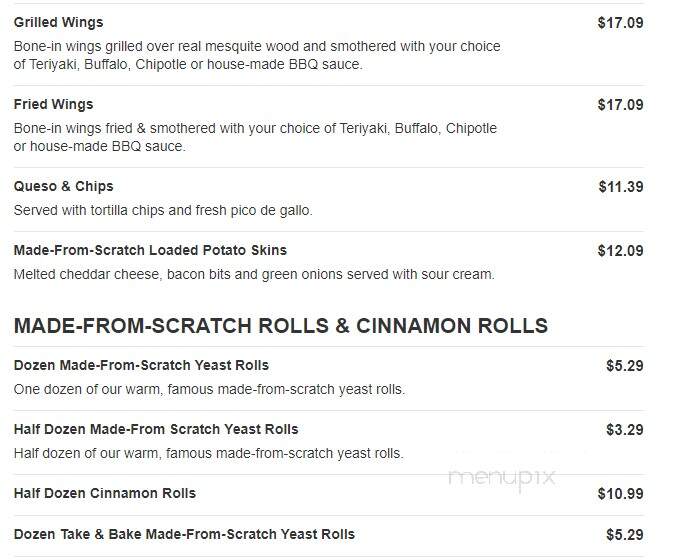Click the $17.09 price beside Fried Wings

tap(620, 105)
